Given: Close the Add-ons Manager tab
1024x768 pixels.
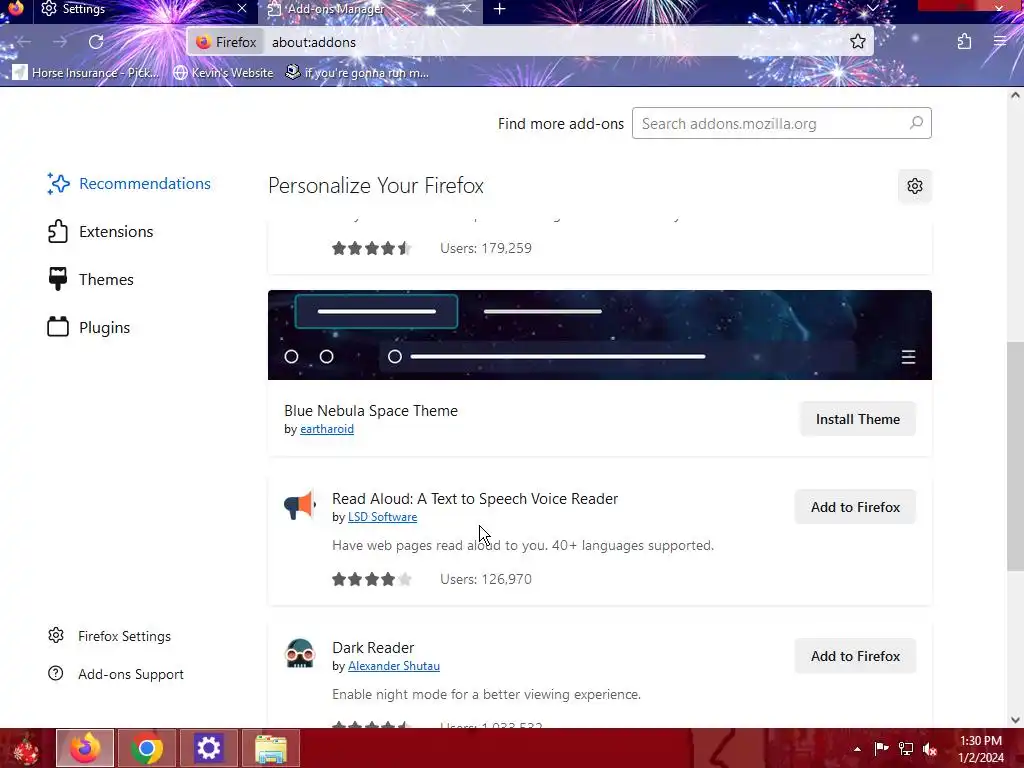Looking at the screenshot, I should (x=467, y=8).
